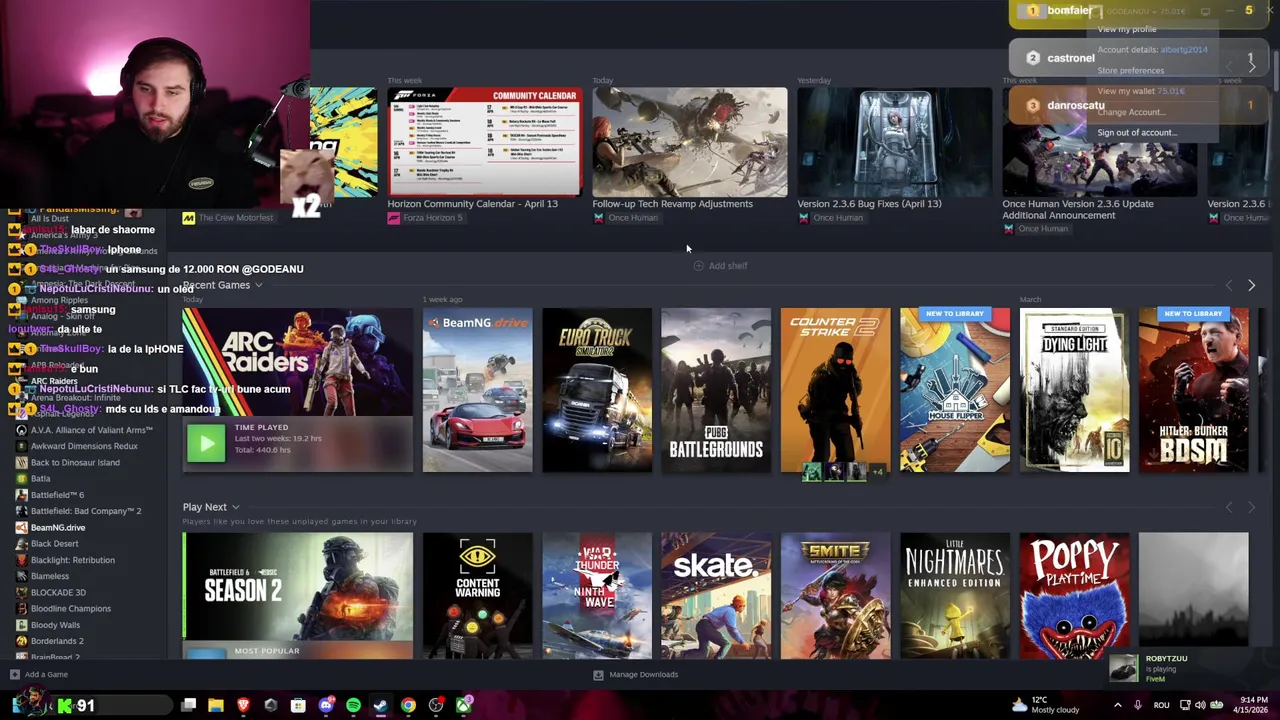Open the Counter-Strike 2 game cover

coord(835,389)
